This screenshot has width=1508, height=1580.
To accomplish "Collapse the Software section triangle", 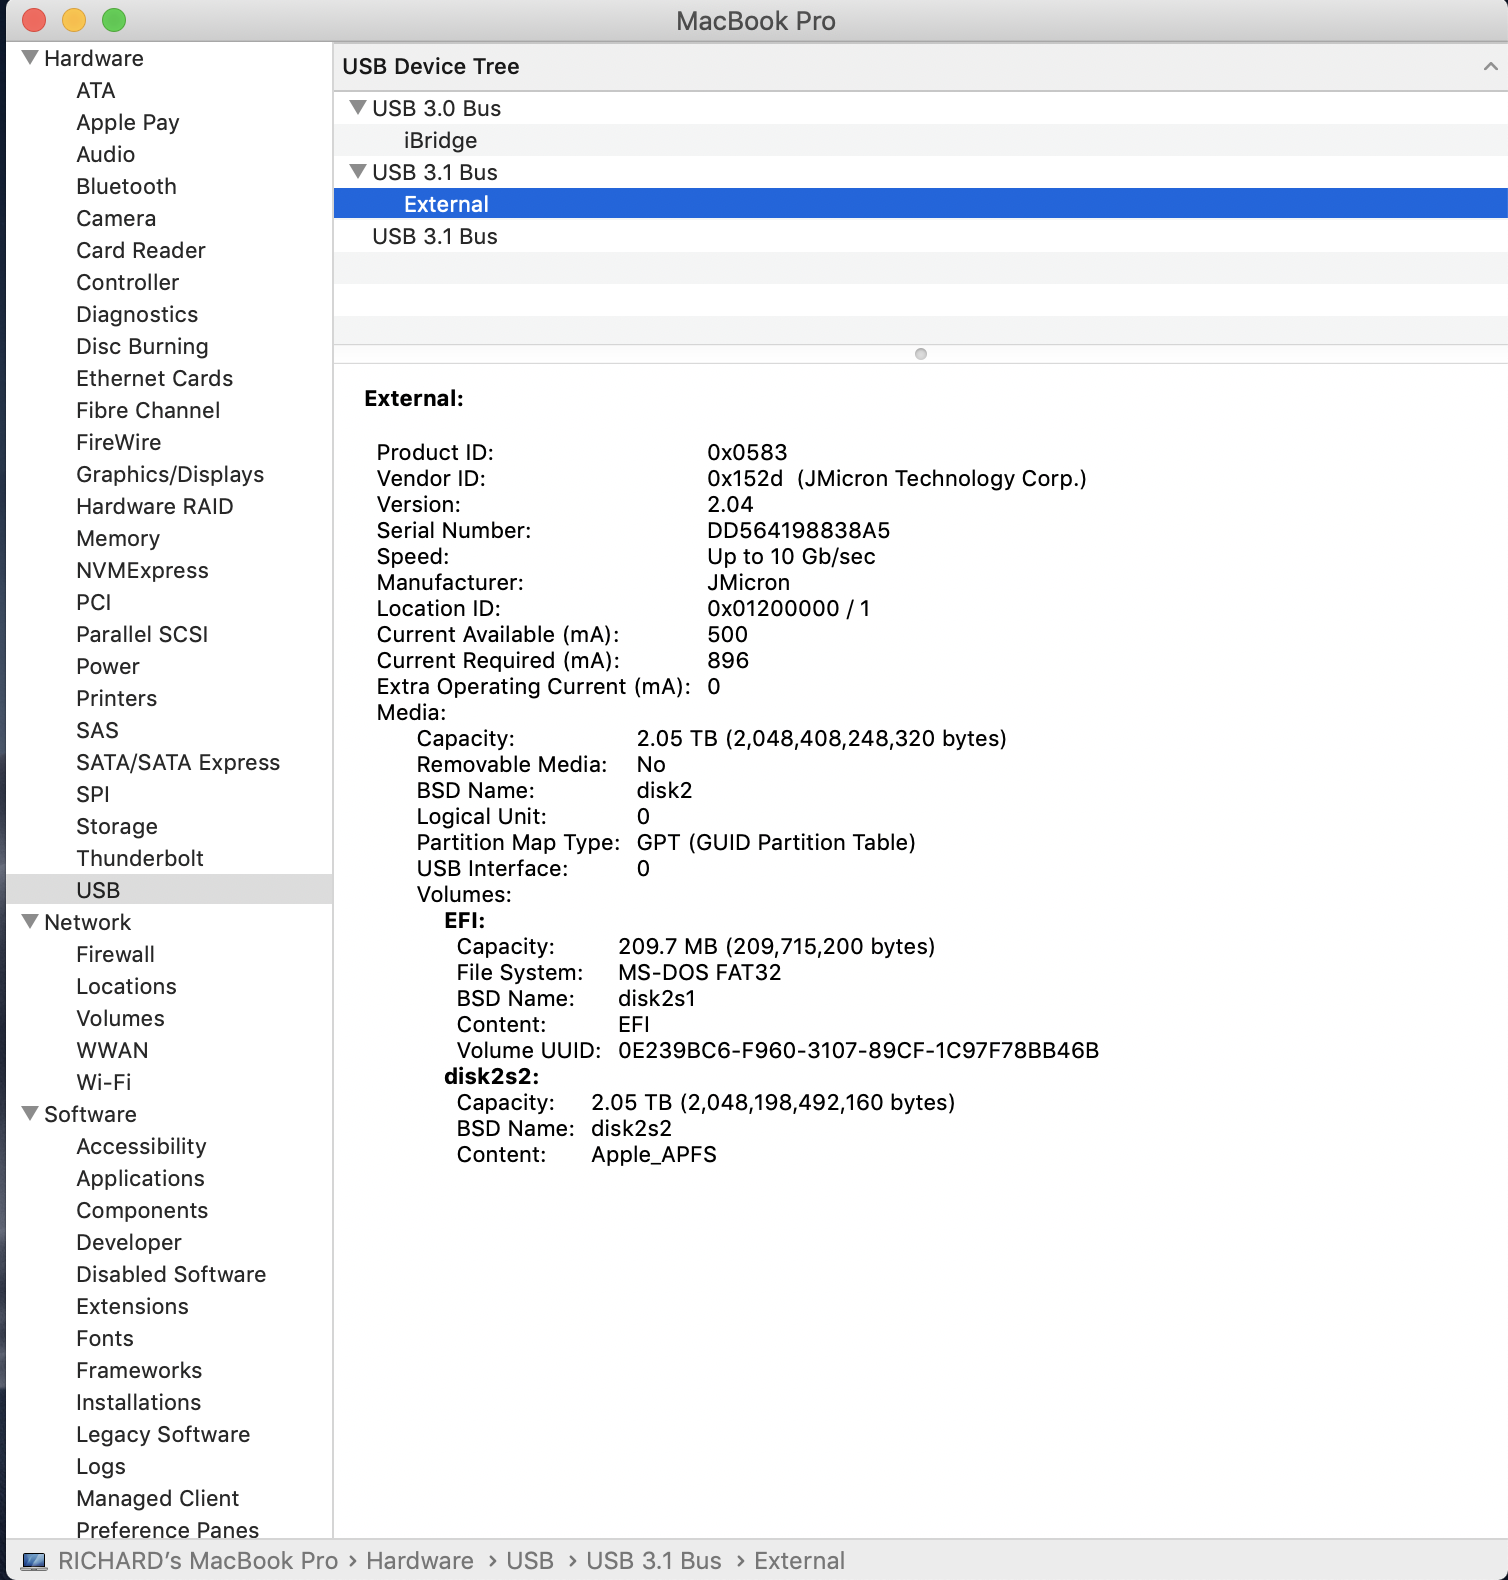I will (x=30, y=1113).
